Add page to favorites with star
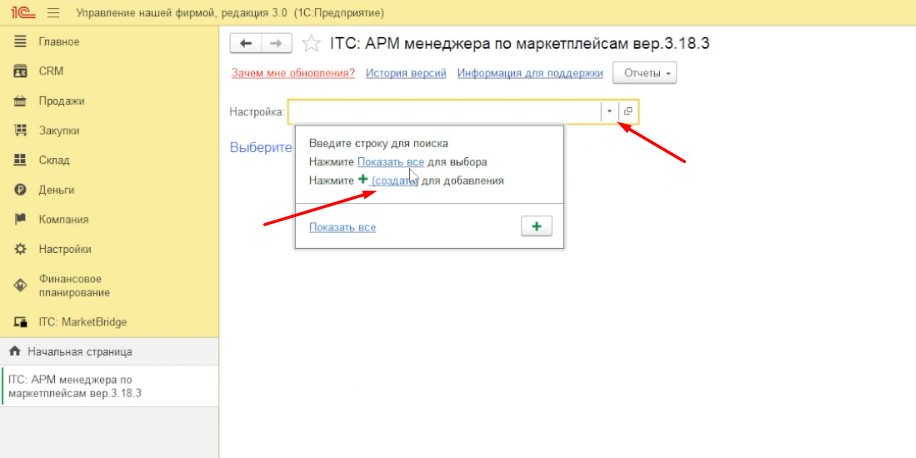 point(311,44)
